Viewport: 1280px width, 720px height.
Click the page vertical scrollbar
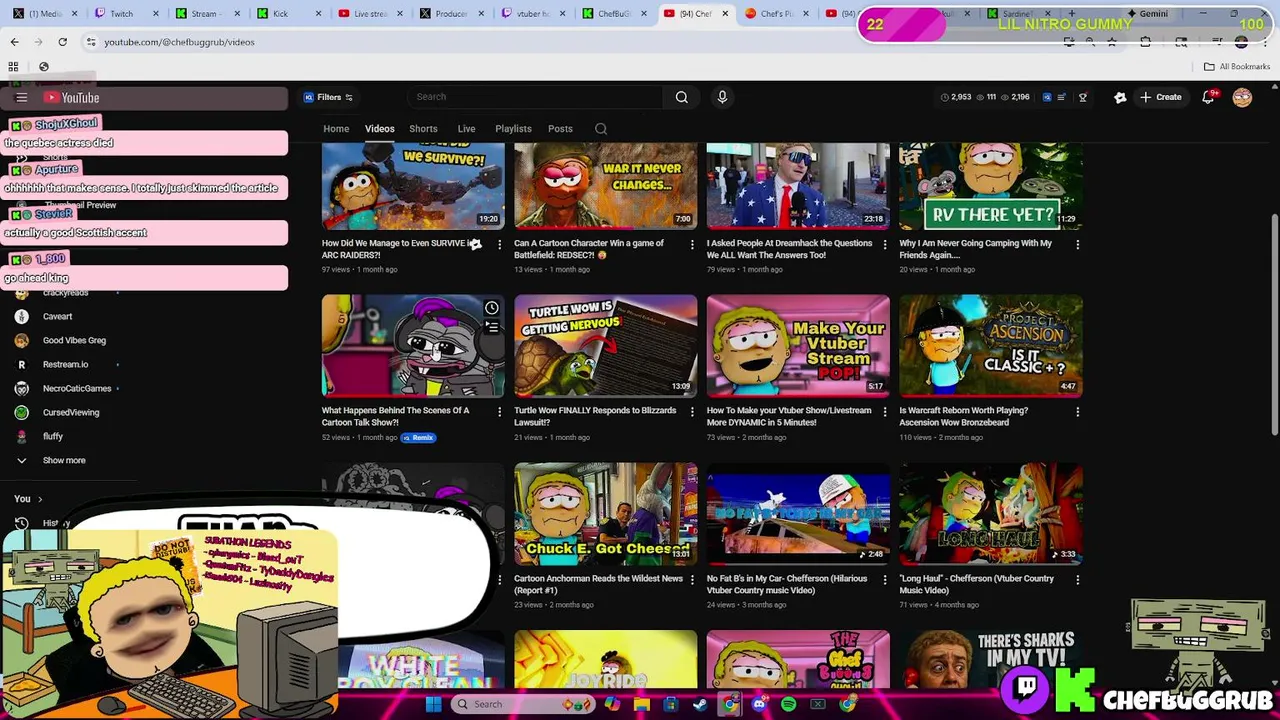point(1274,325)
